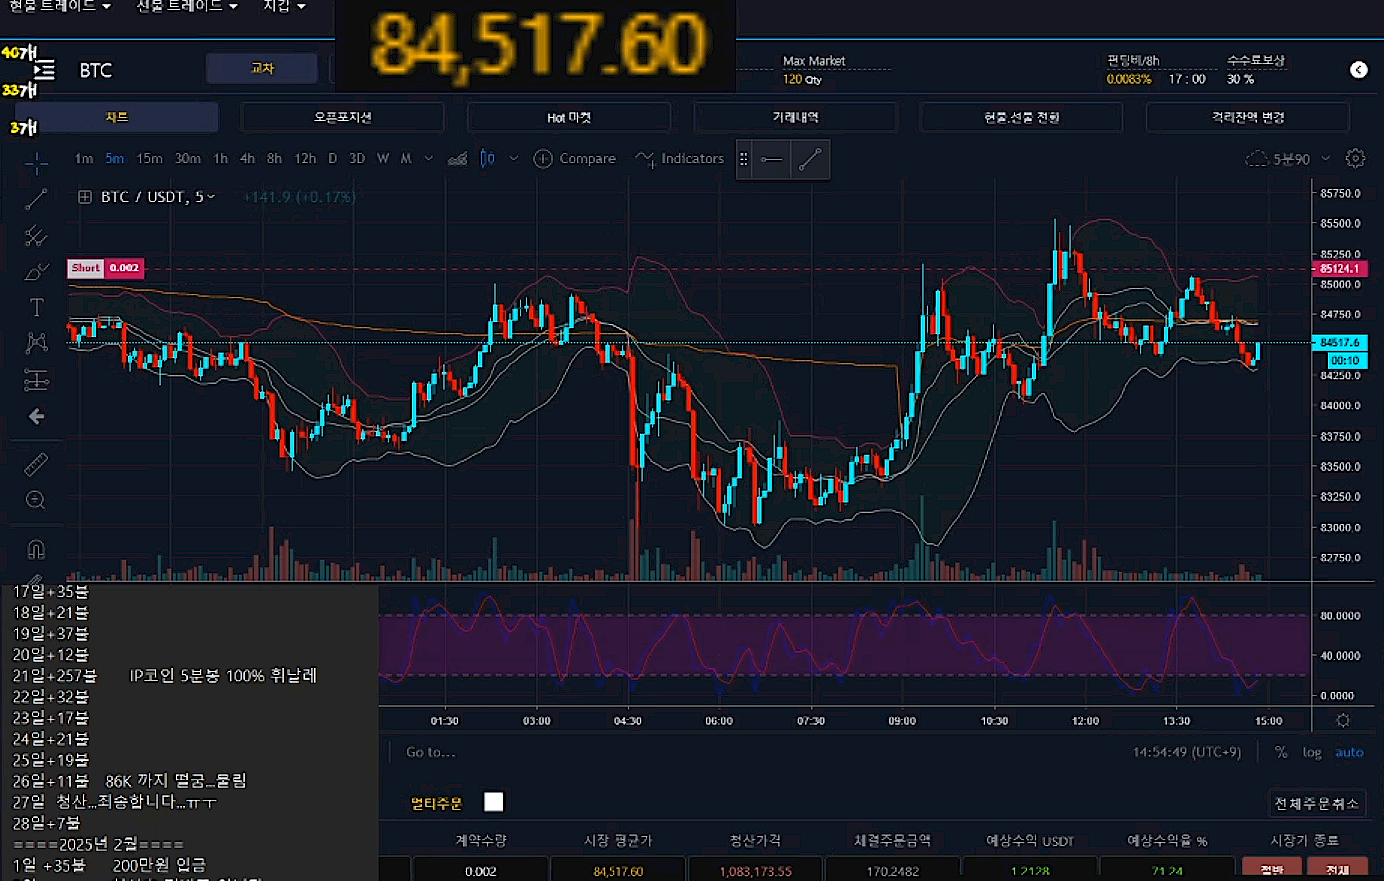Click the ruler measure tool
The image size is (1384, 881).
click(x=36, y=464)
